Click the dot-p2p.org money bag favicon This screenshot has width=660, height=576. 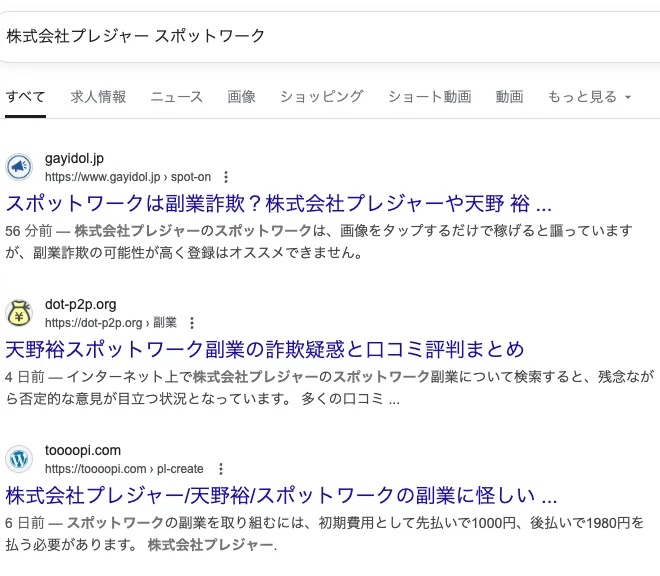click(19, 313)
